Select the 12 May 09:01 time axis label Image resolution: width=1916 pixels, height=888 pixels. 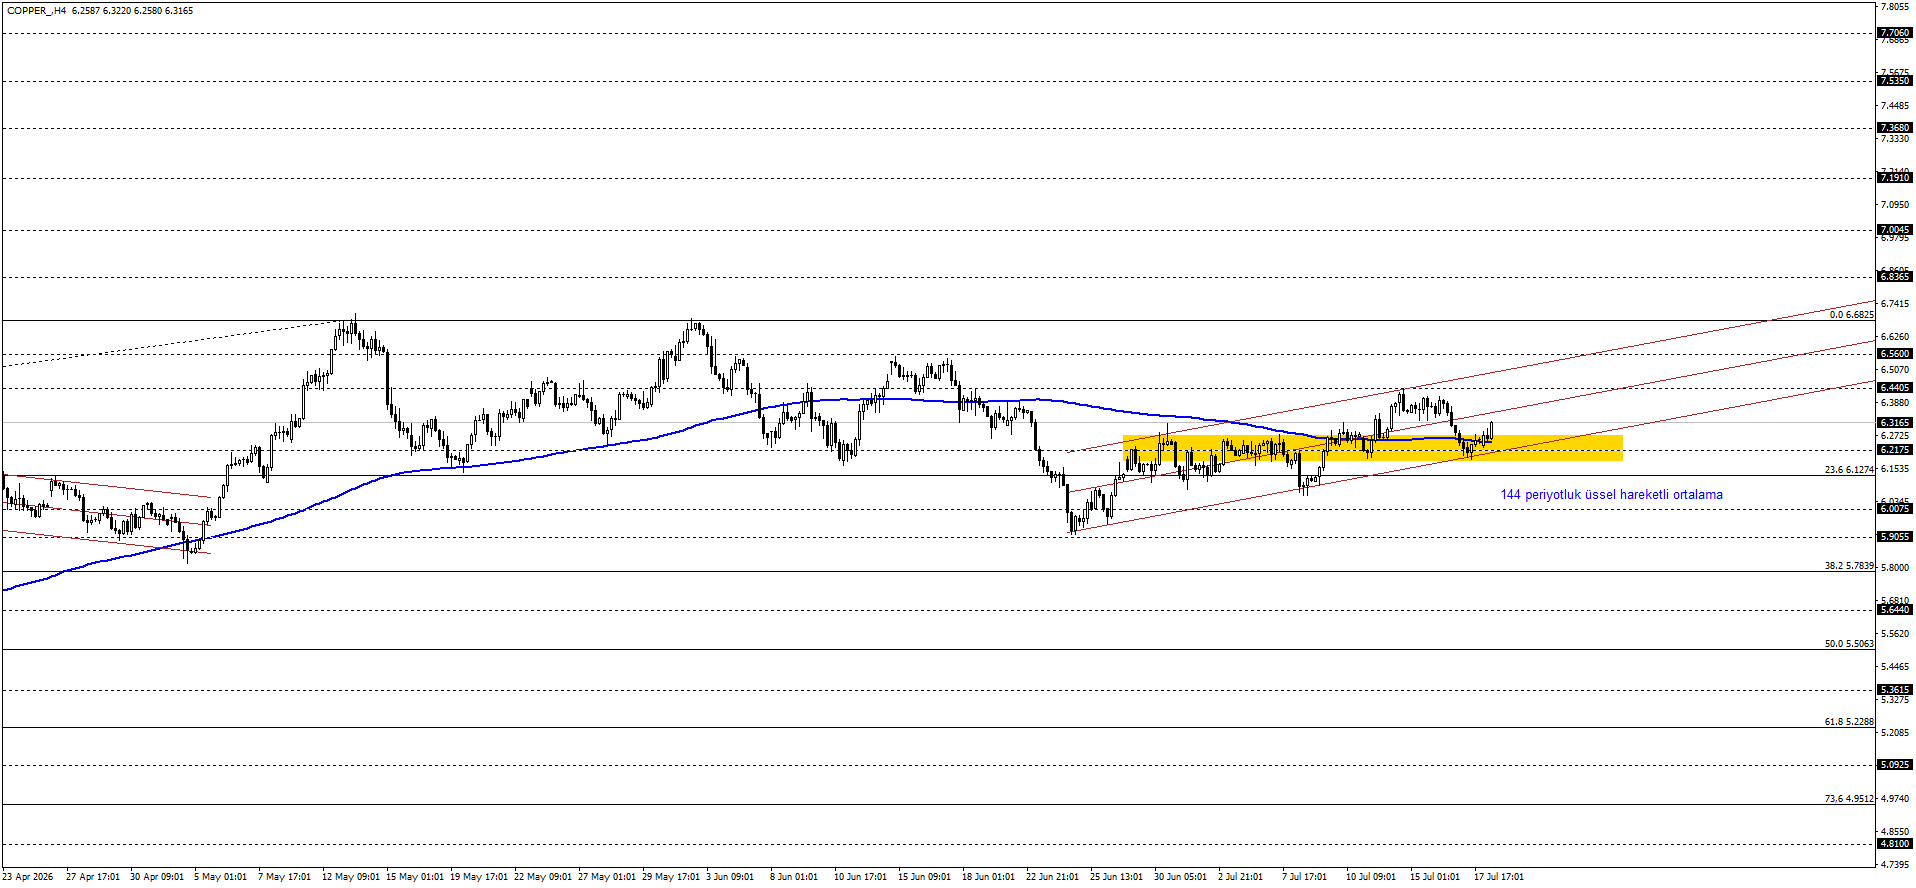coord(351,877)
